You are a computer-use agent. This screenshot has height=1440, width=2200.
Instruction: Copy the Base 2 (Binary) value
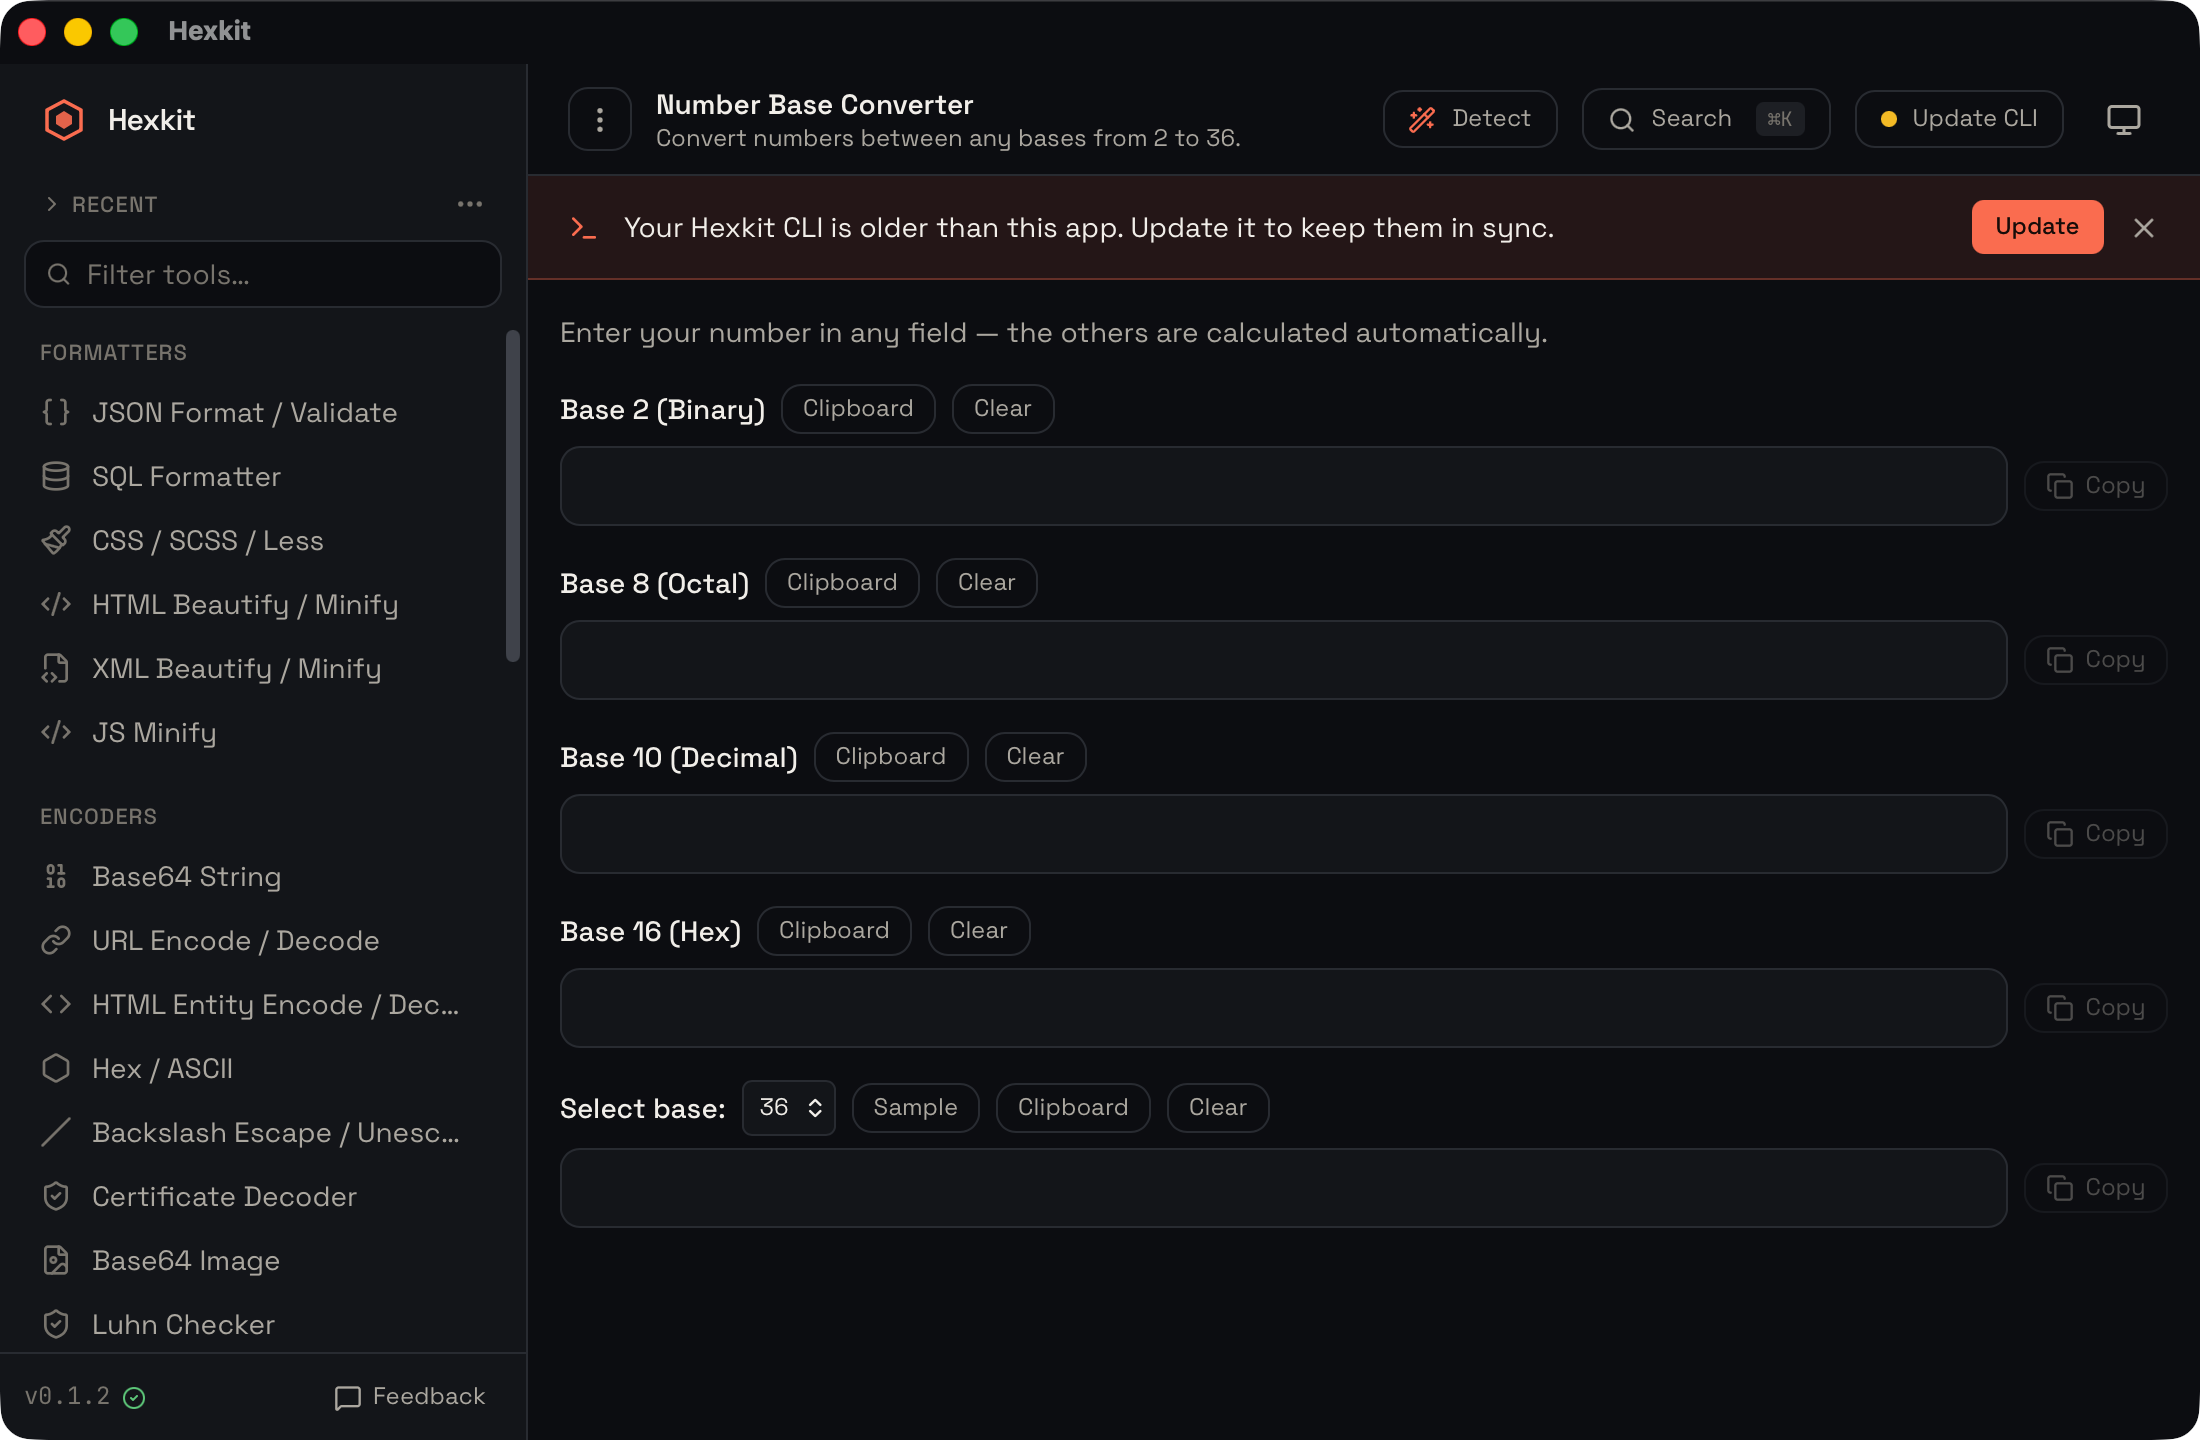[x=2096, y=486]
